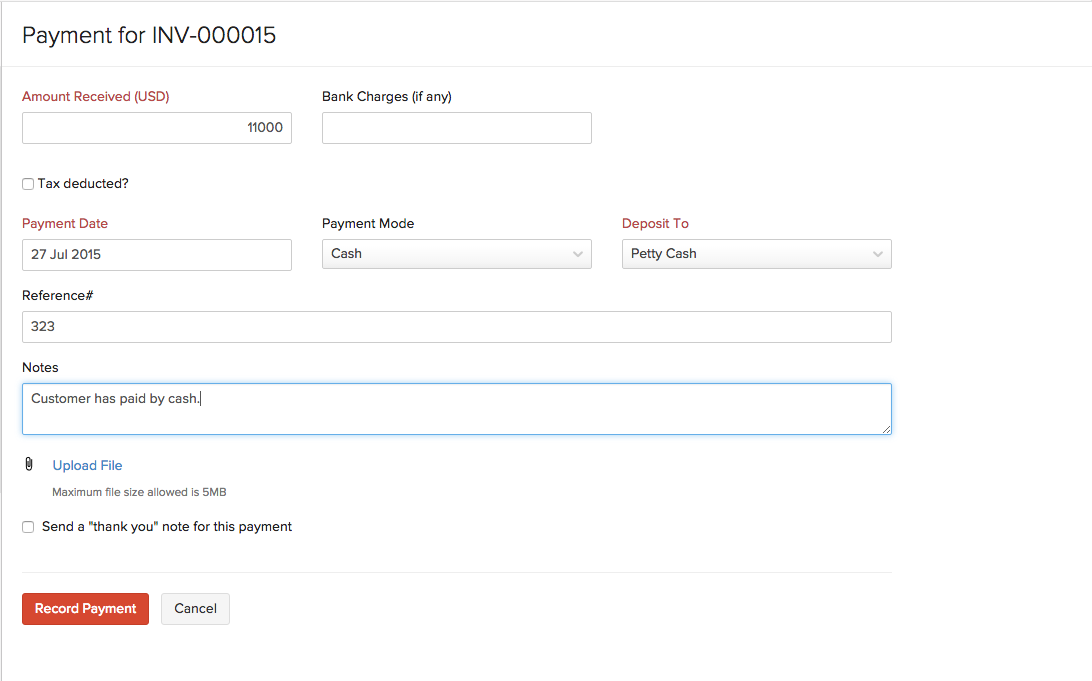Click the Notes textarea resize handle
This screenshot has height=681, width=1092.
click(x=887, y=430)
